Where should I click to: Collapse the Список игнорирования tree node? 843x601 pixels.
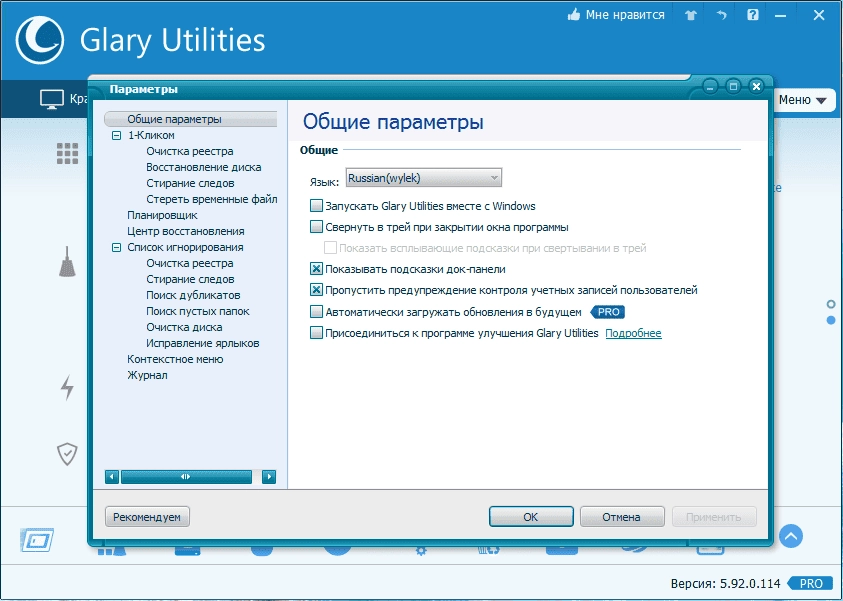pyautogui.click(x=117, y=247)
